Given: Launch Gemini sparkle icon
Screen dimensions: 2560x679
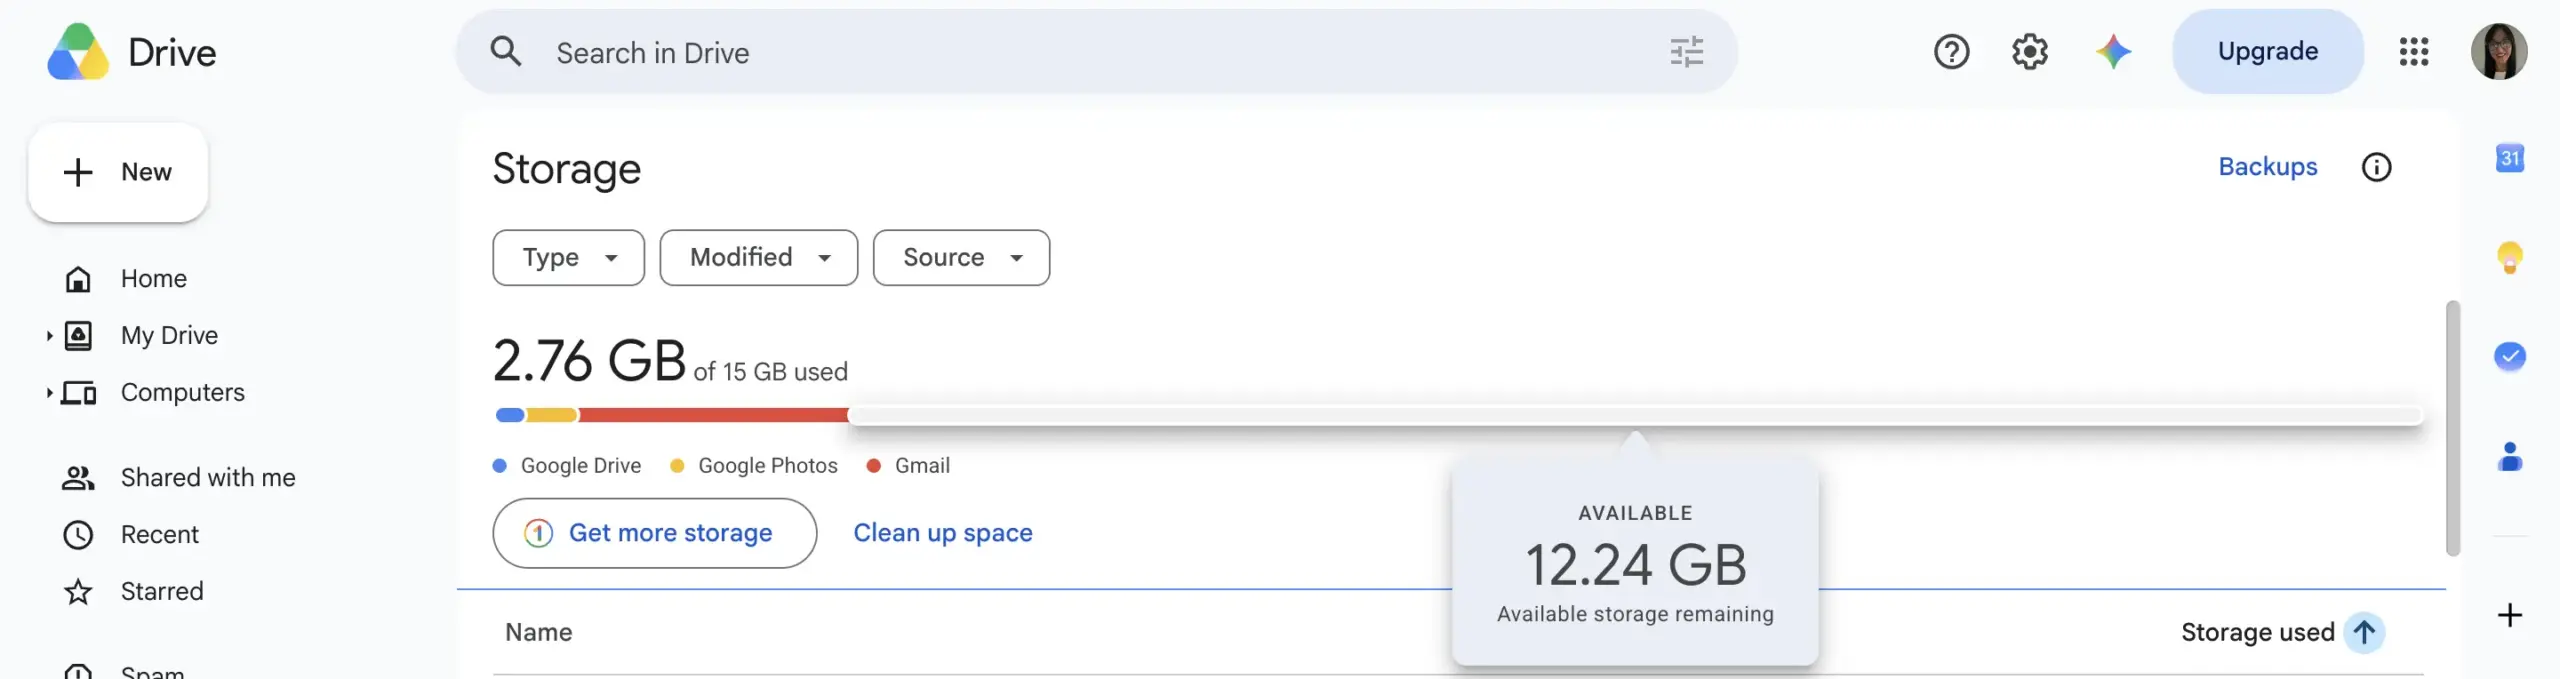Looking at the screenshot, I should tap(2113, 52).
